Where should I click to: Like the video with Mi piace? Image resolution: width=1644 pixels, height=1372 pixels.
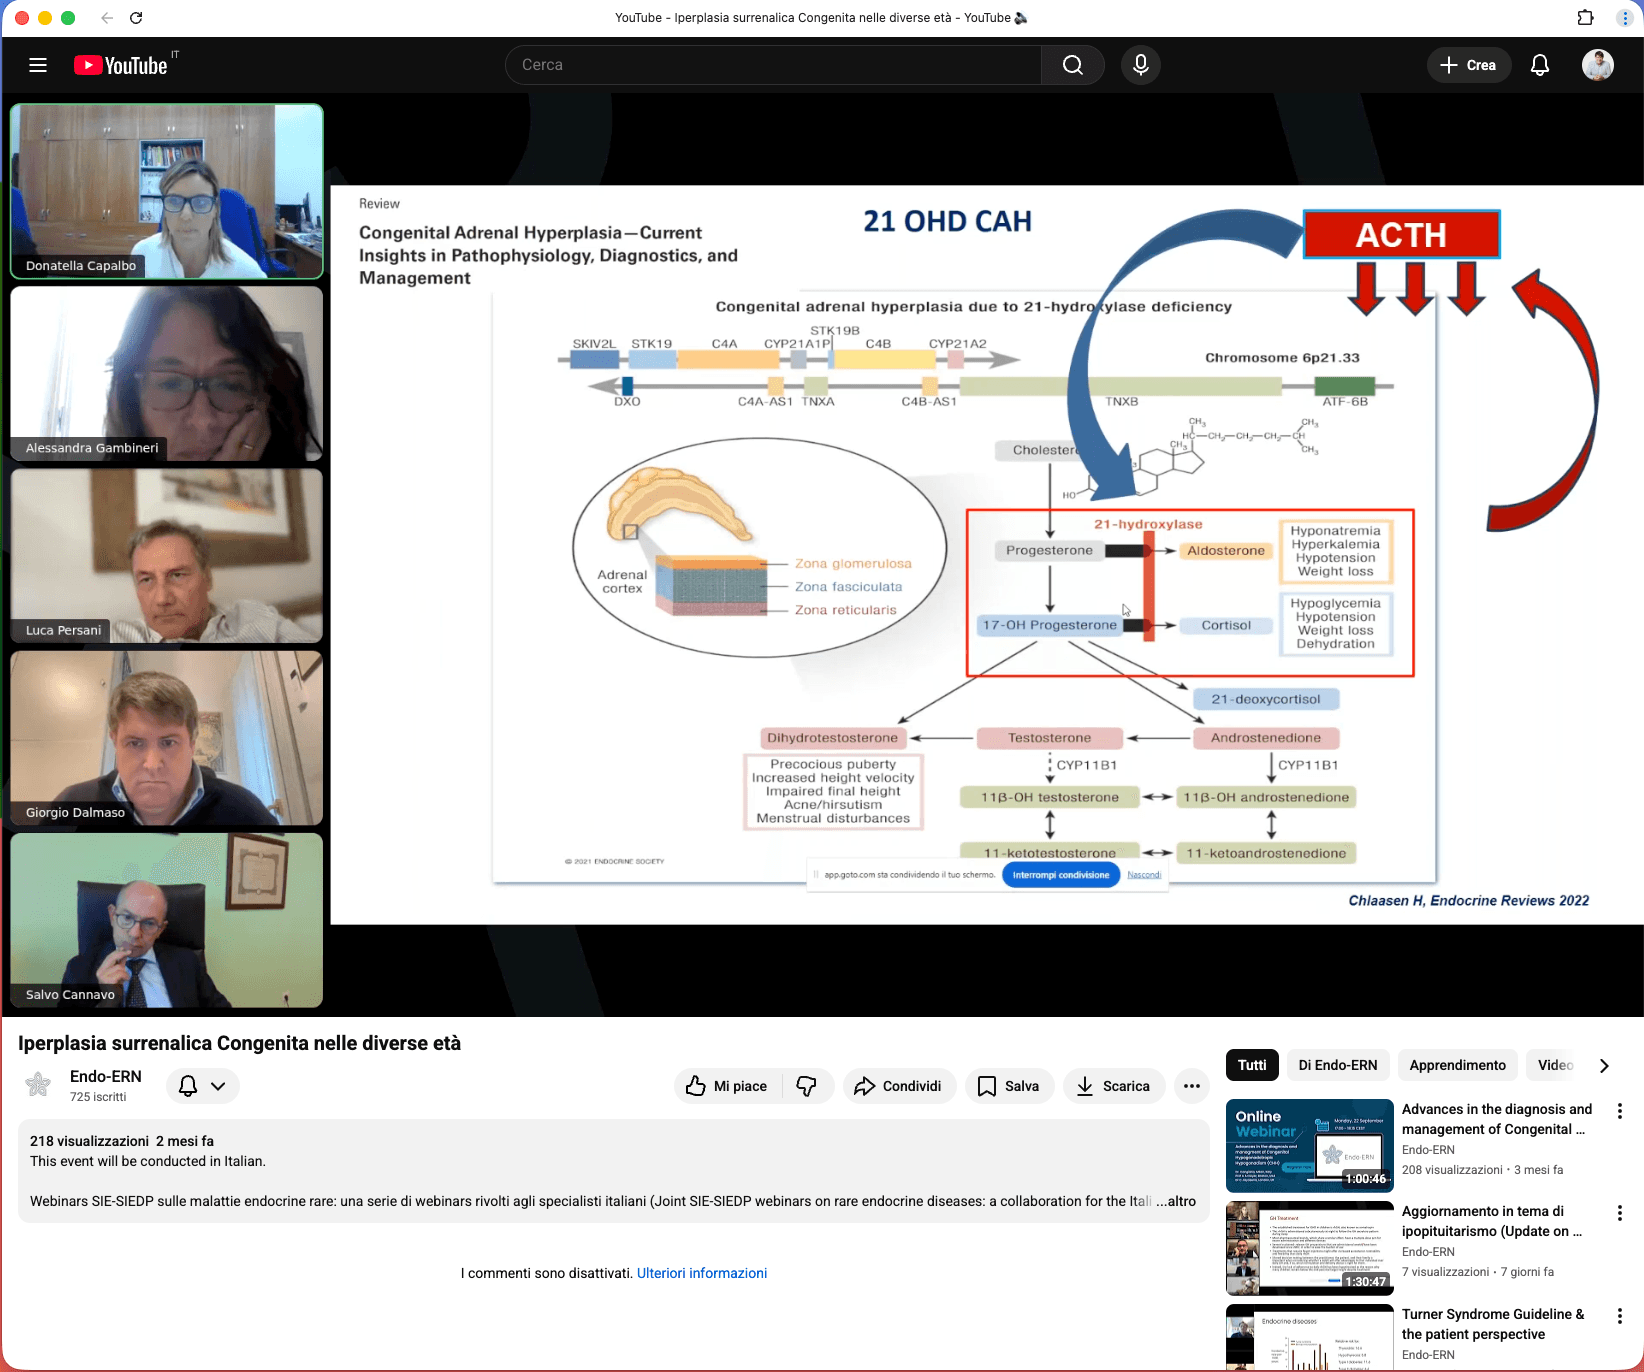point(727,1086)
